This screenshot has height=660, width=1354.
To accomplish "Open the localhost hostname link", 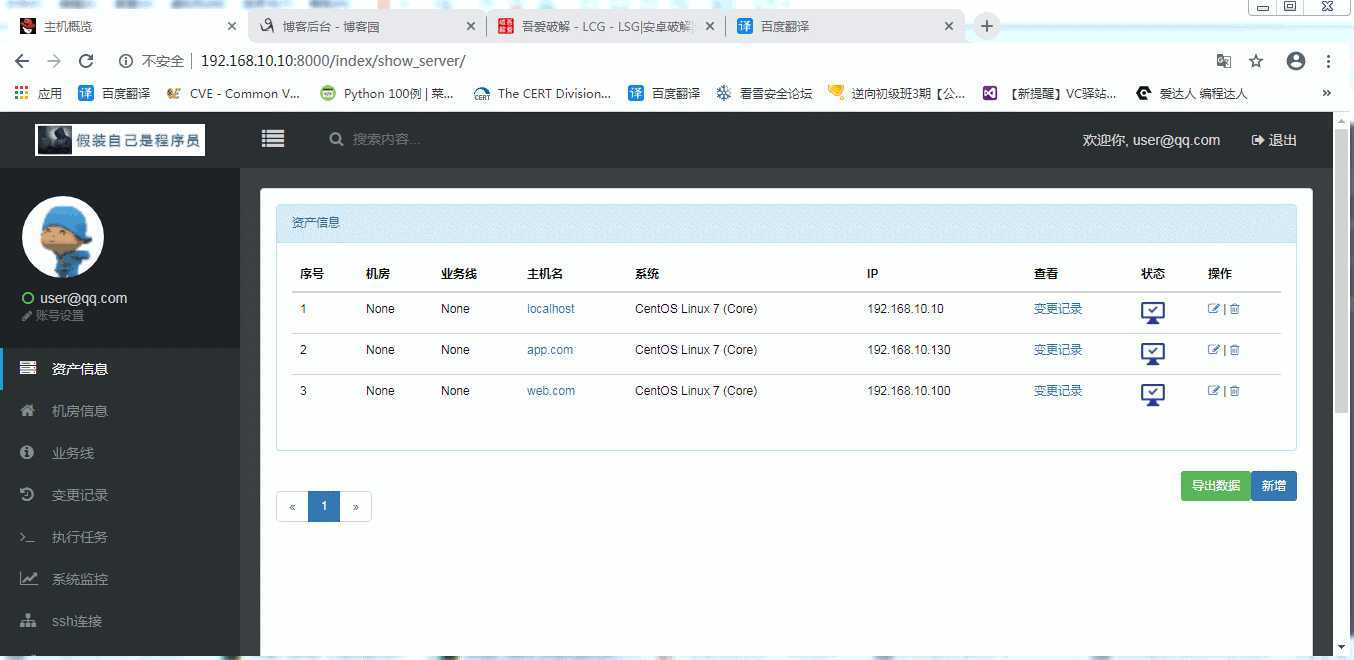I will [551, 309].
